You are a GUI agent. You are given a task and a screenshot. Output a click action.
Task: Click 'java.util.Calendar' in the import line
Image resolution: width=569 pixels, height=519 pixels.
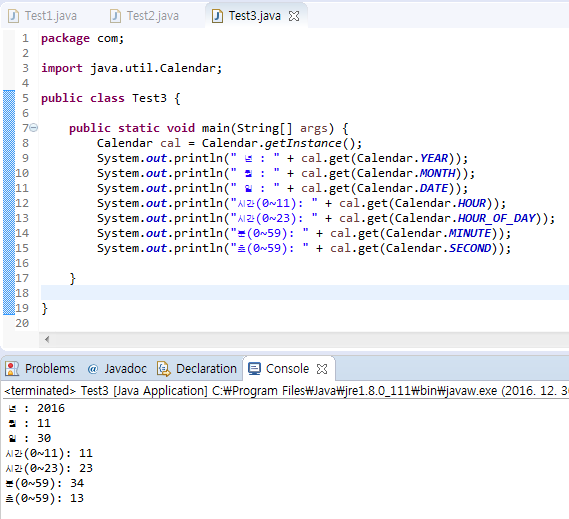click(153, 68)
